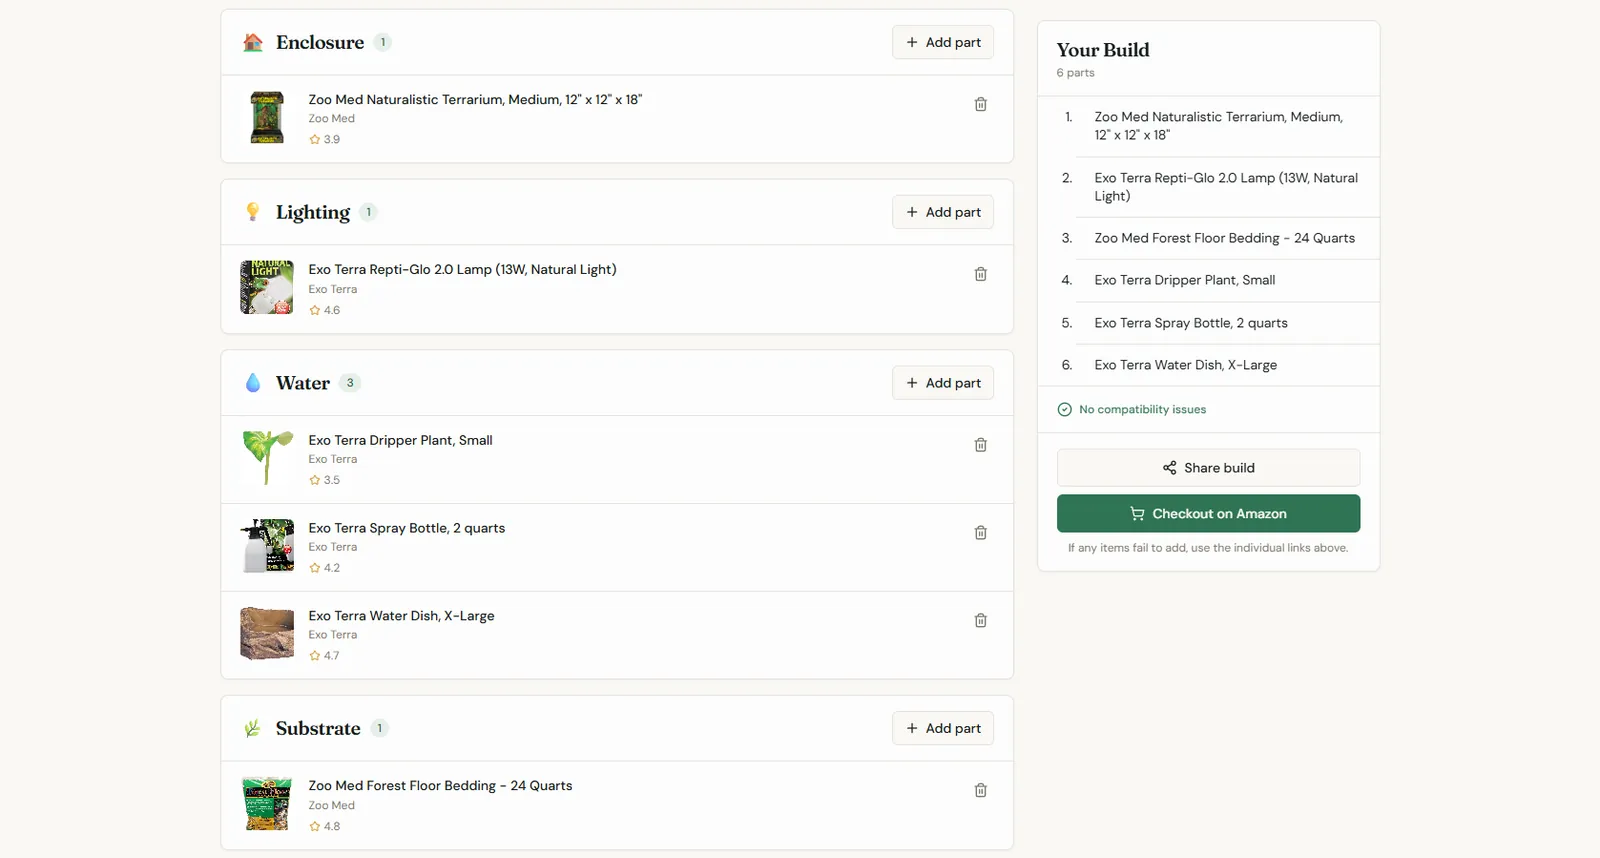Image resolution: width=1600 pixels, height=858 pixels.
Task: Click the Lighting section heading
Action: click(313, 212)
